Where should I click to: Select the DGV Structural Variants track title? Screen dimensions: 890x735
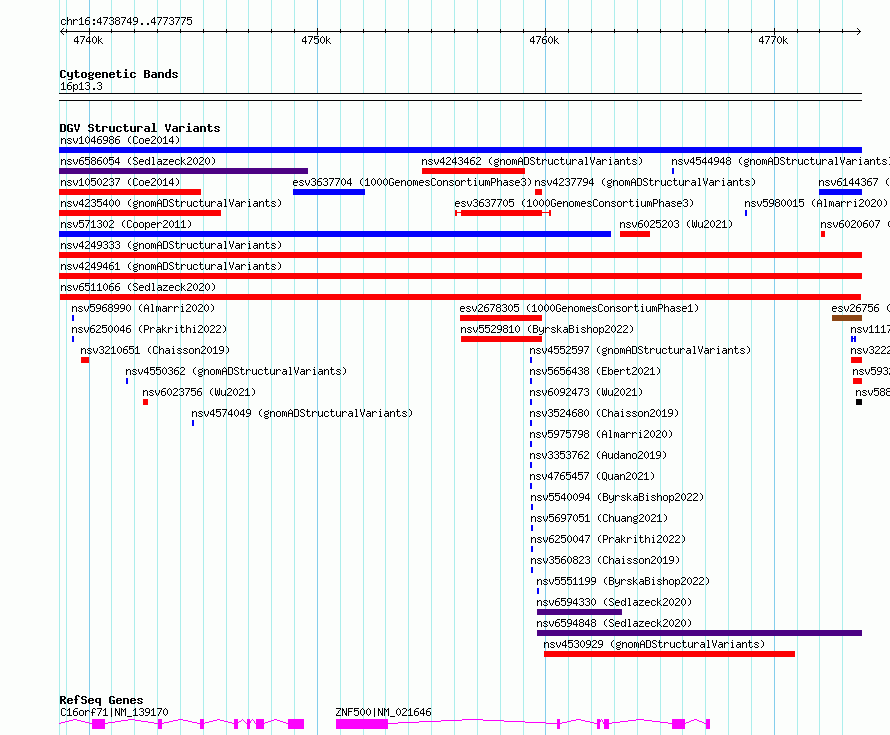pyautogui.click(x=140, y=128)
